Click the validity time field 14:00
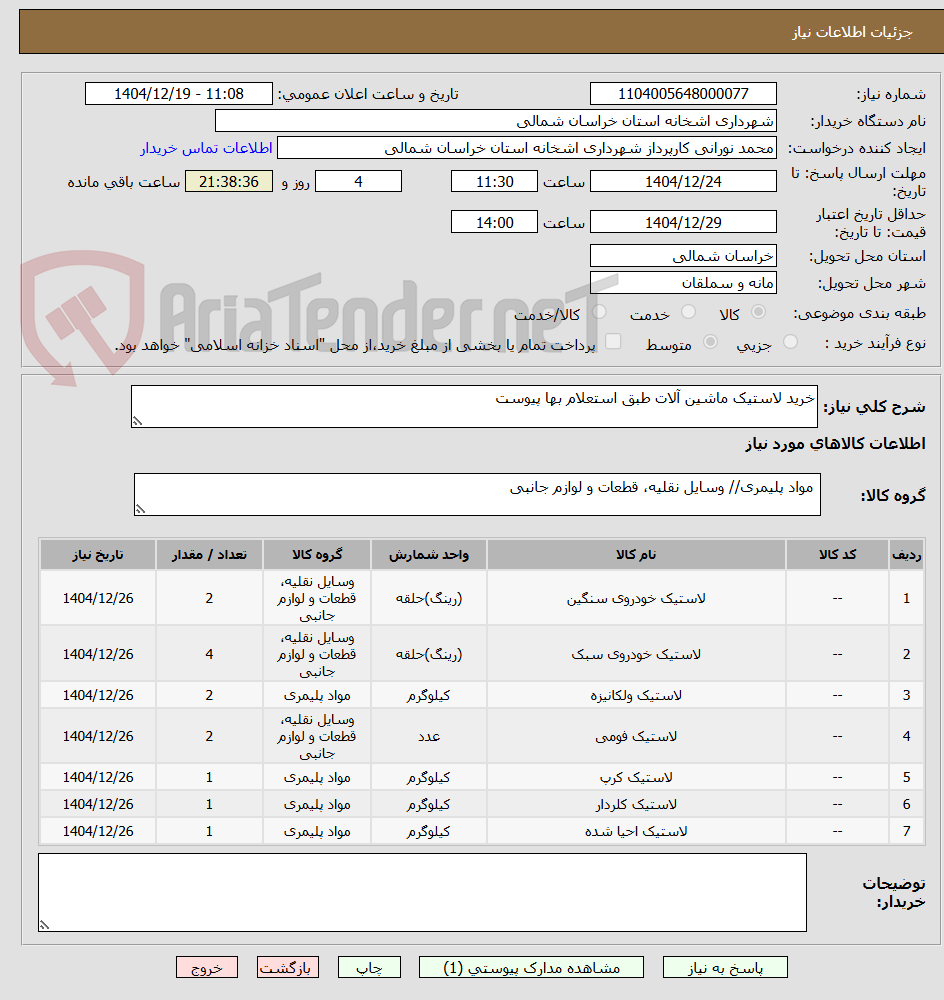This screenshot has height=1000, width=944. coord(494,222)
